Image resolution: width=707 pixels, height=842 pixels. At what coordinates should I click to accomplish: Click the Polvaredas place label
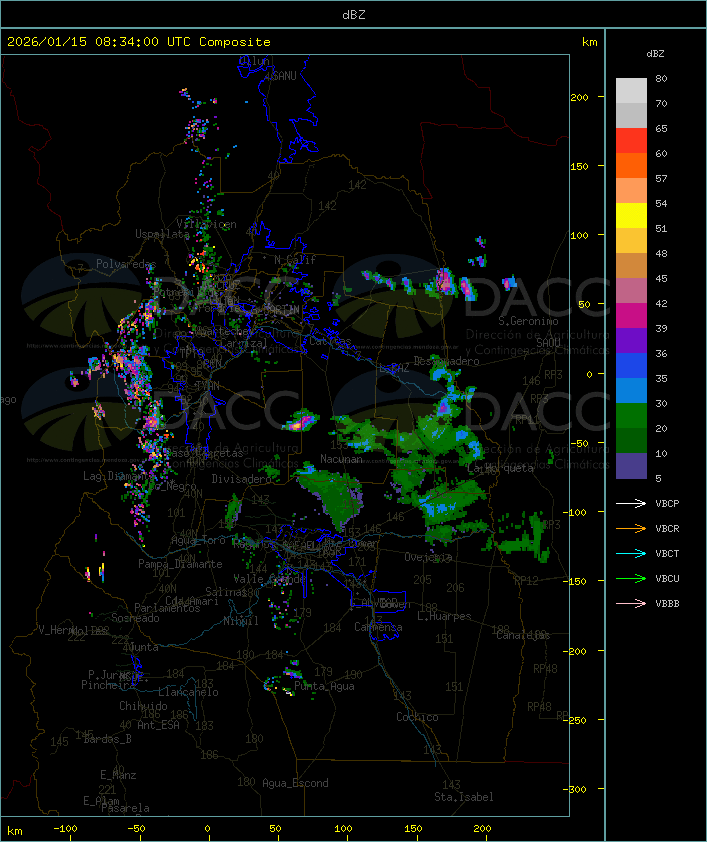coord(126,264)
